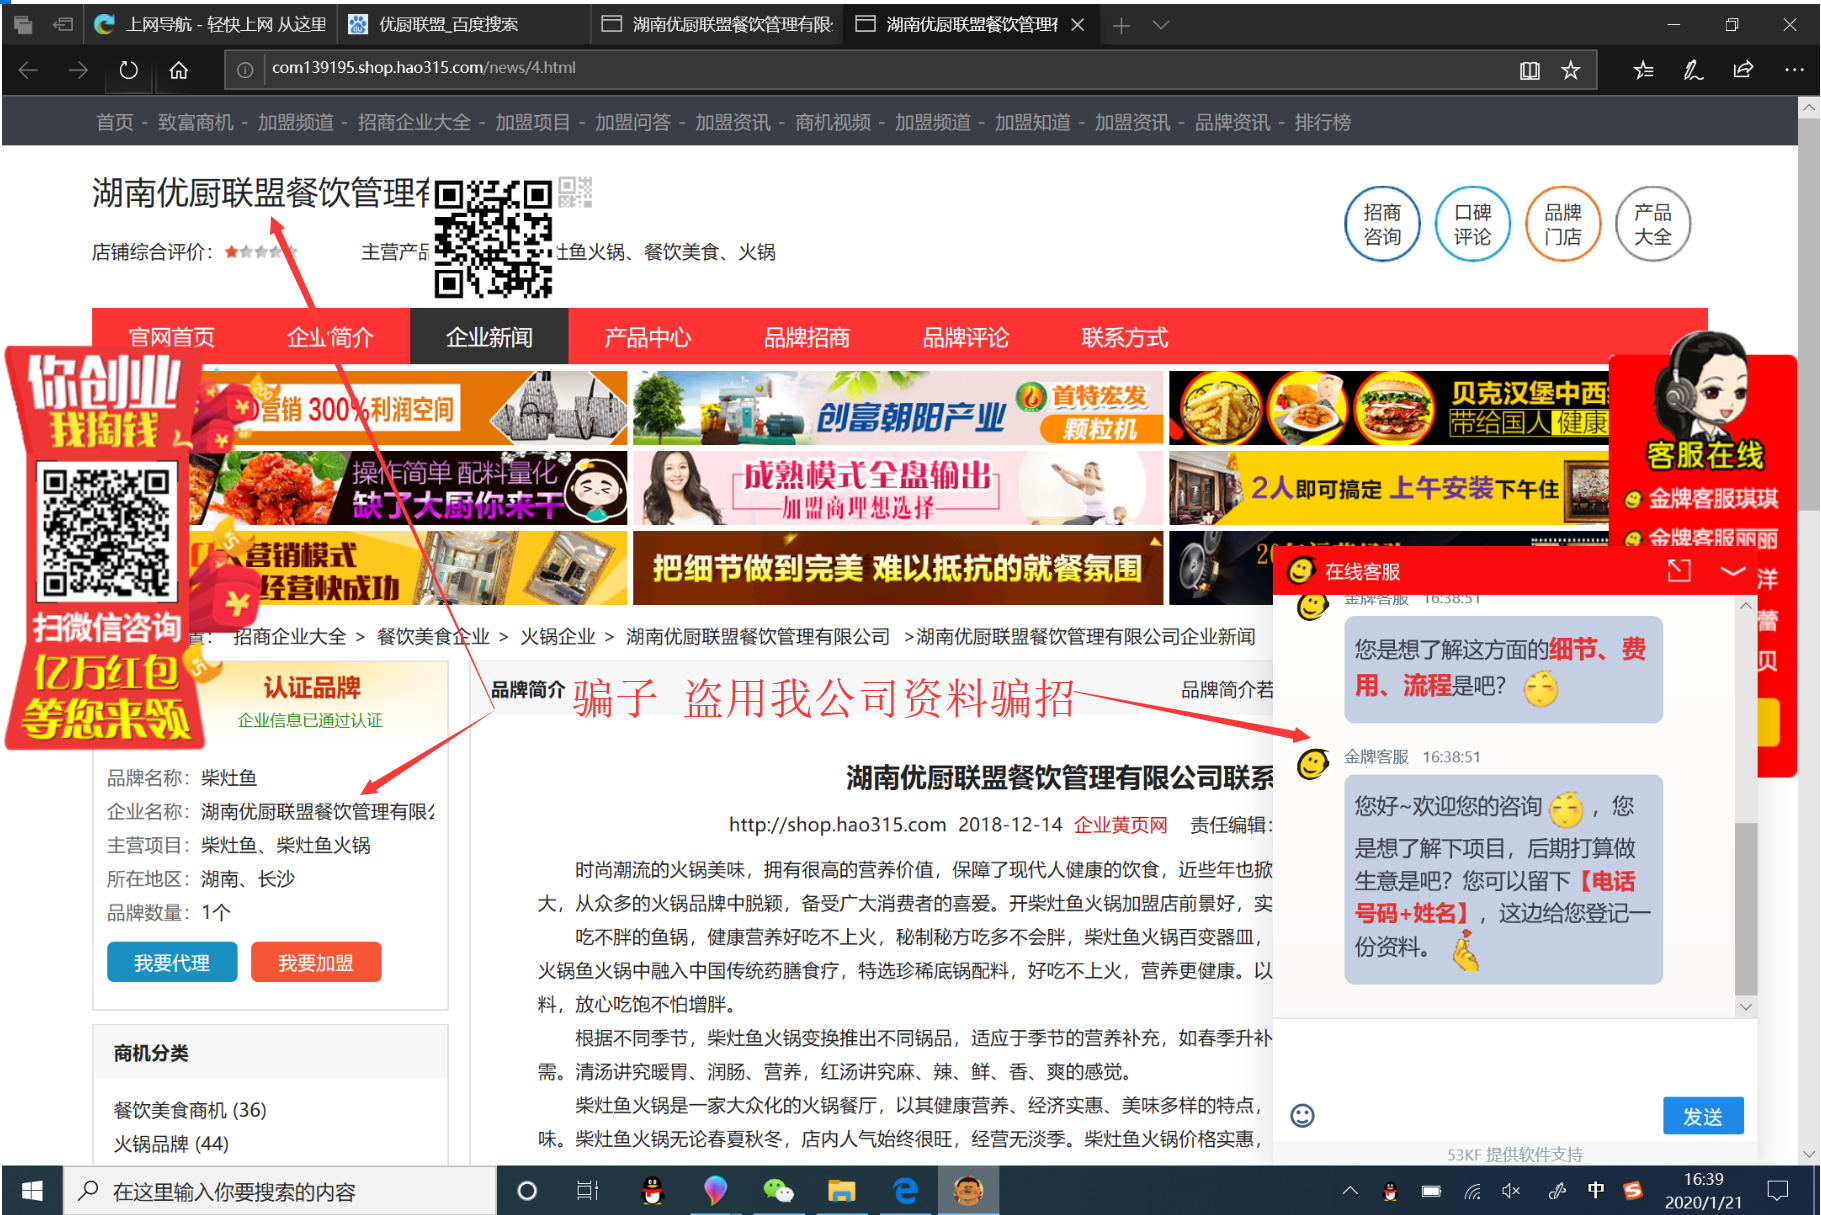
Task: Click the 我要代理 button
Action: [172, 962]
